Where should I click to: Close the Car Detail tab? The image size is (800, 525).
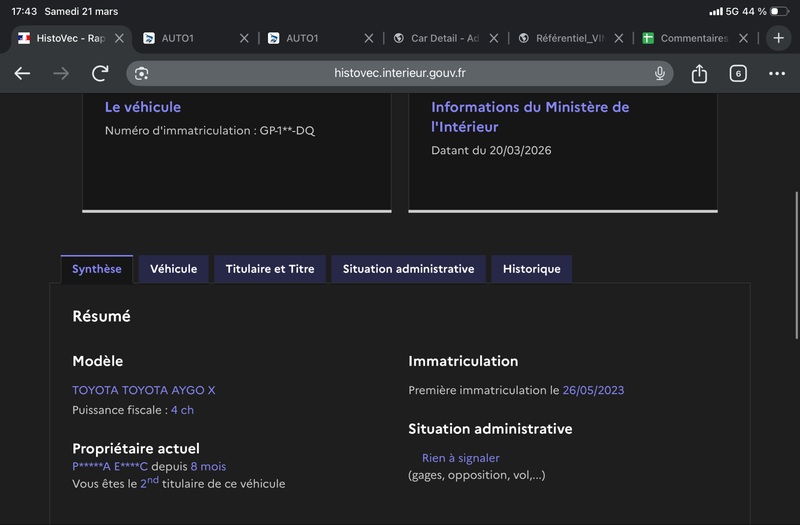(x=494, y=38)
